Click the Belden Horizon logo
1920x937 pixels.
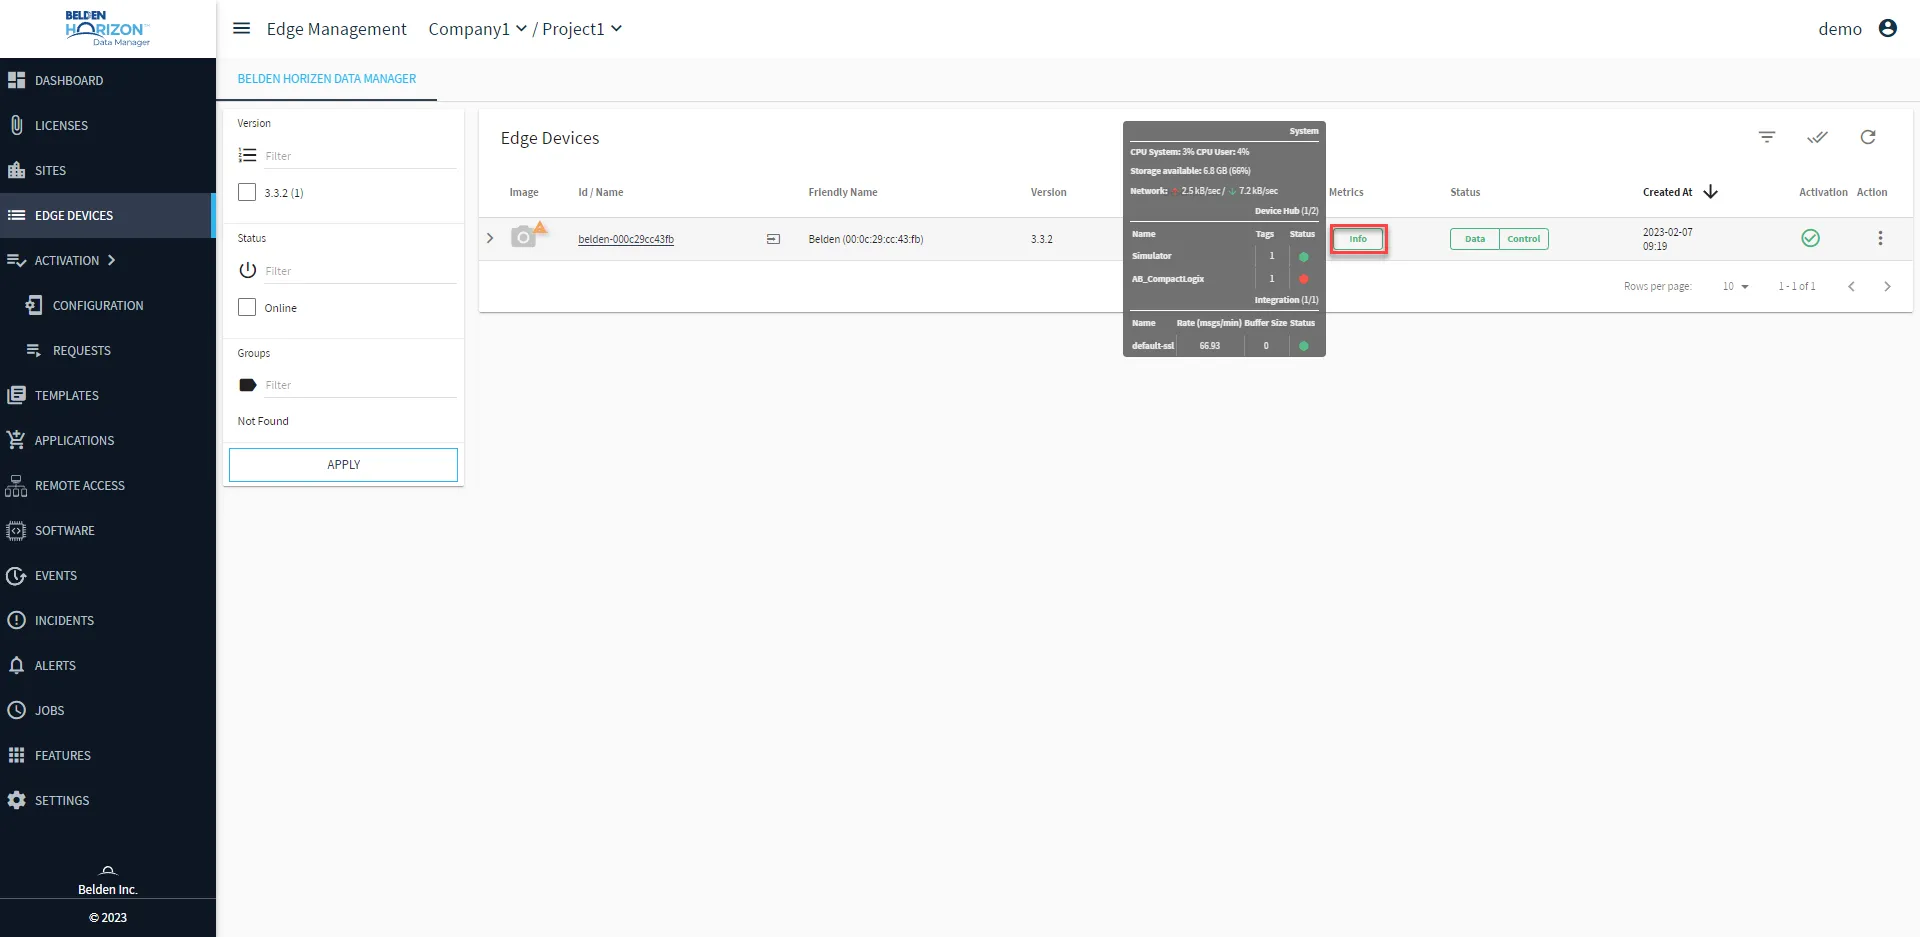pos(108,29)
